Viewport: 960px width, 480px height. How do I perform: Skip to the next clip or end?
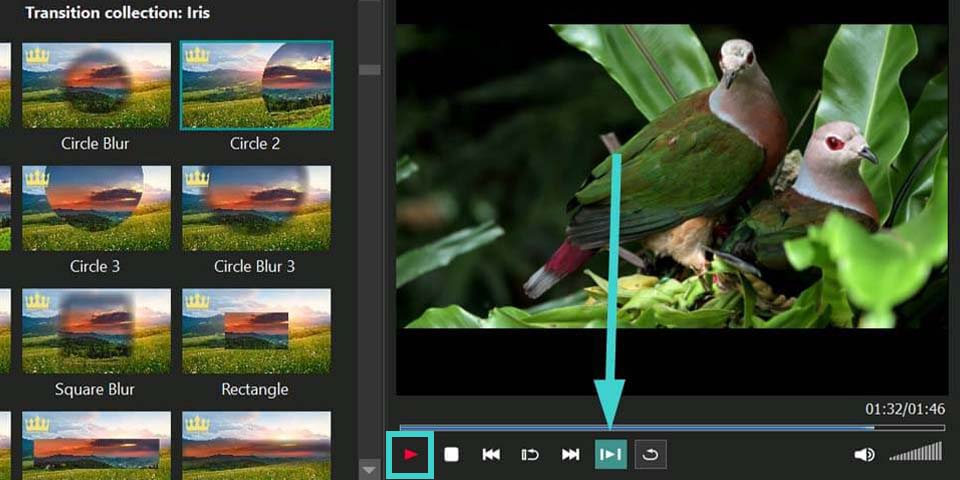[x=570, y=454]
